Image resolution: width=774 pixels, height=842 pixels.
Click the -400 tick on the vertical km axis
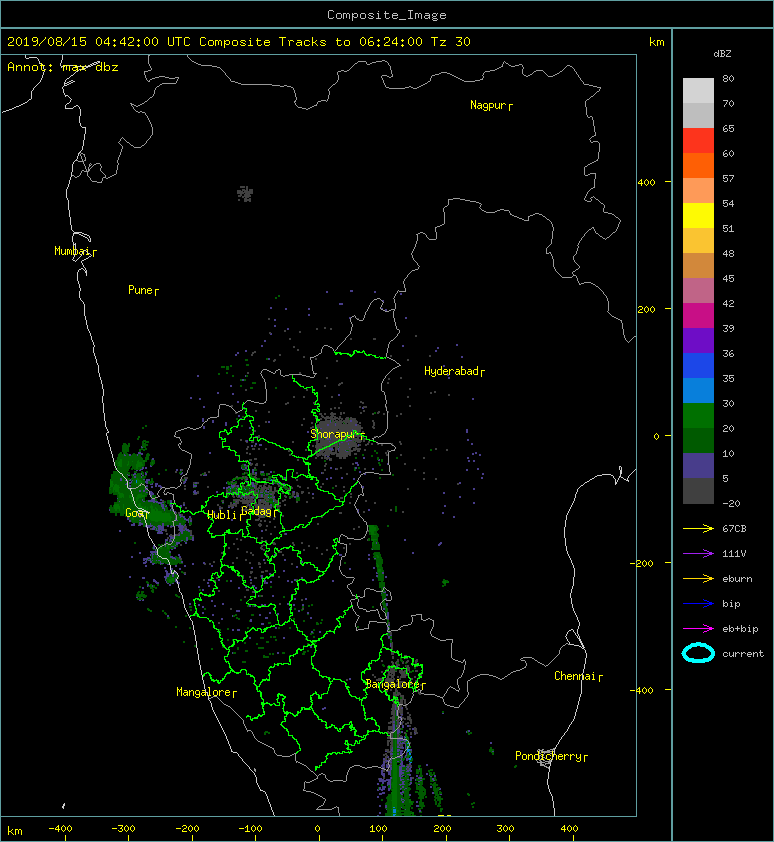pos(642,690)
